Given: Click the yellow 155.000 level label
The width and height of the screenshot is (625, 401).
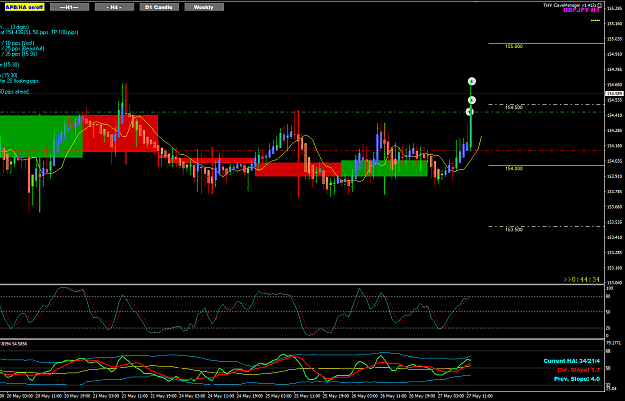Looking at the screenshot, I should [514, 47].
